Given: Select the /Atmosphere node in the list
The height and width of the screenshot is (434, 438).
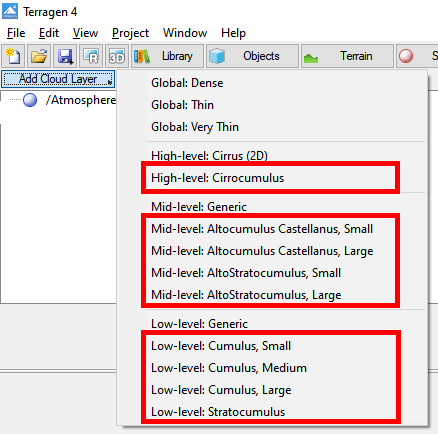Looking at the screenshot, I should point(81,100).
